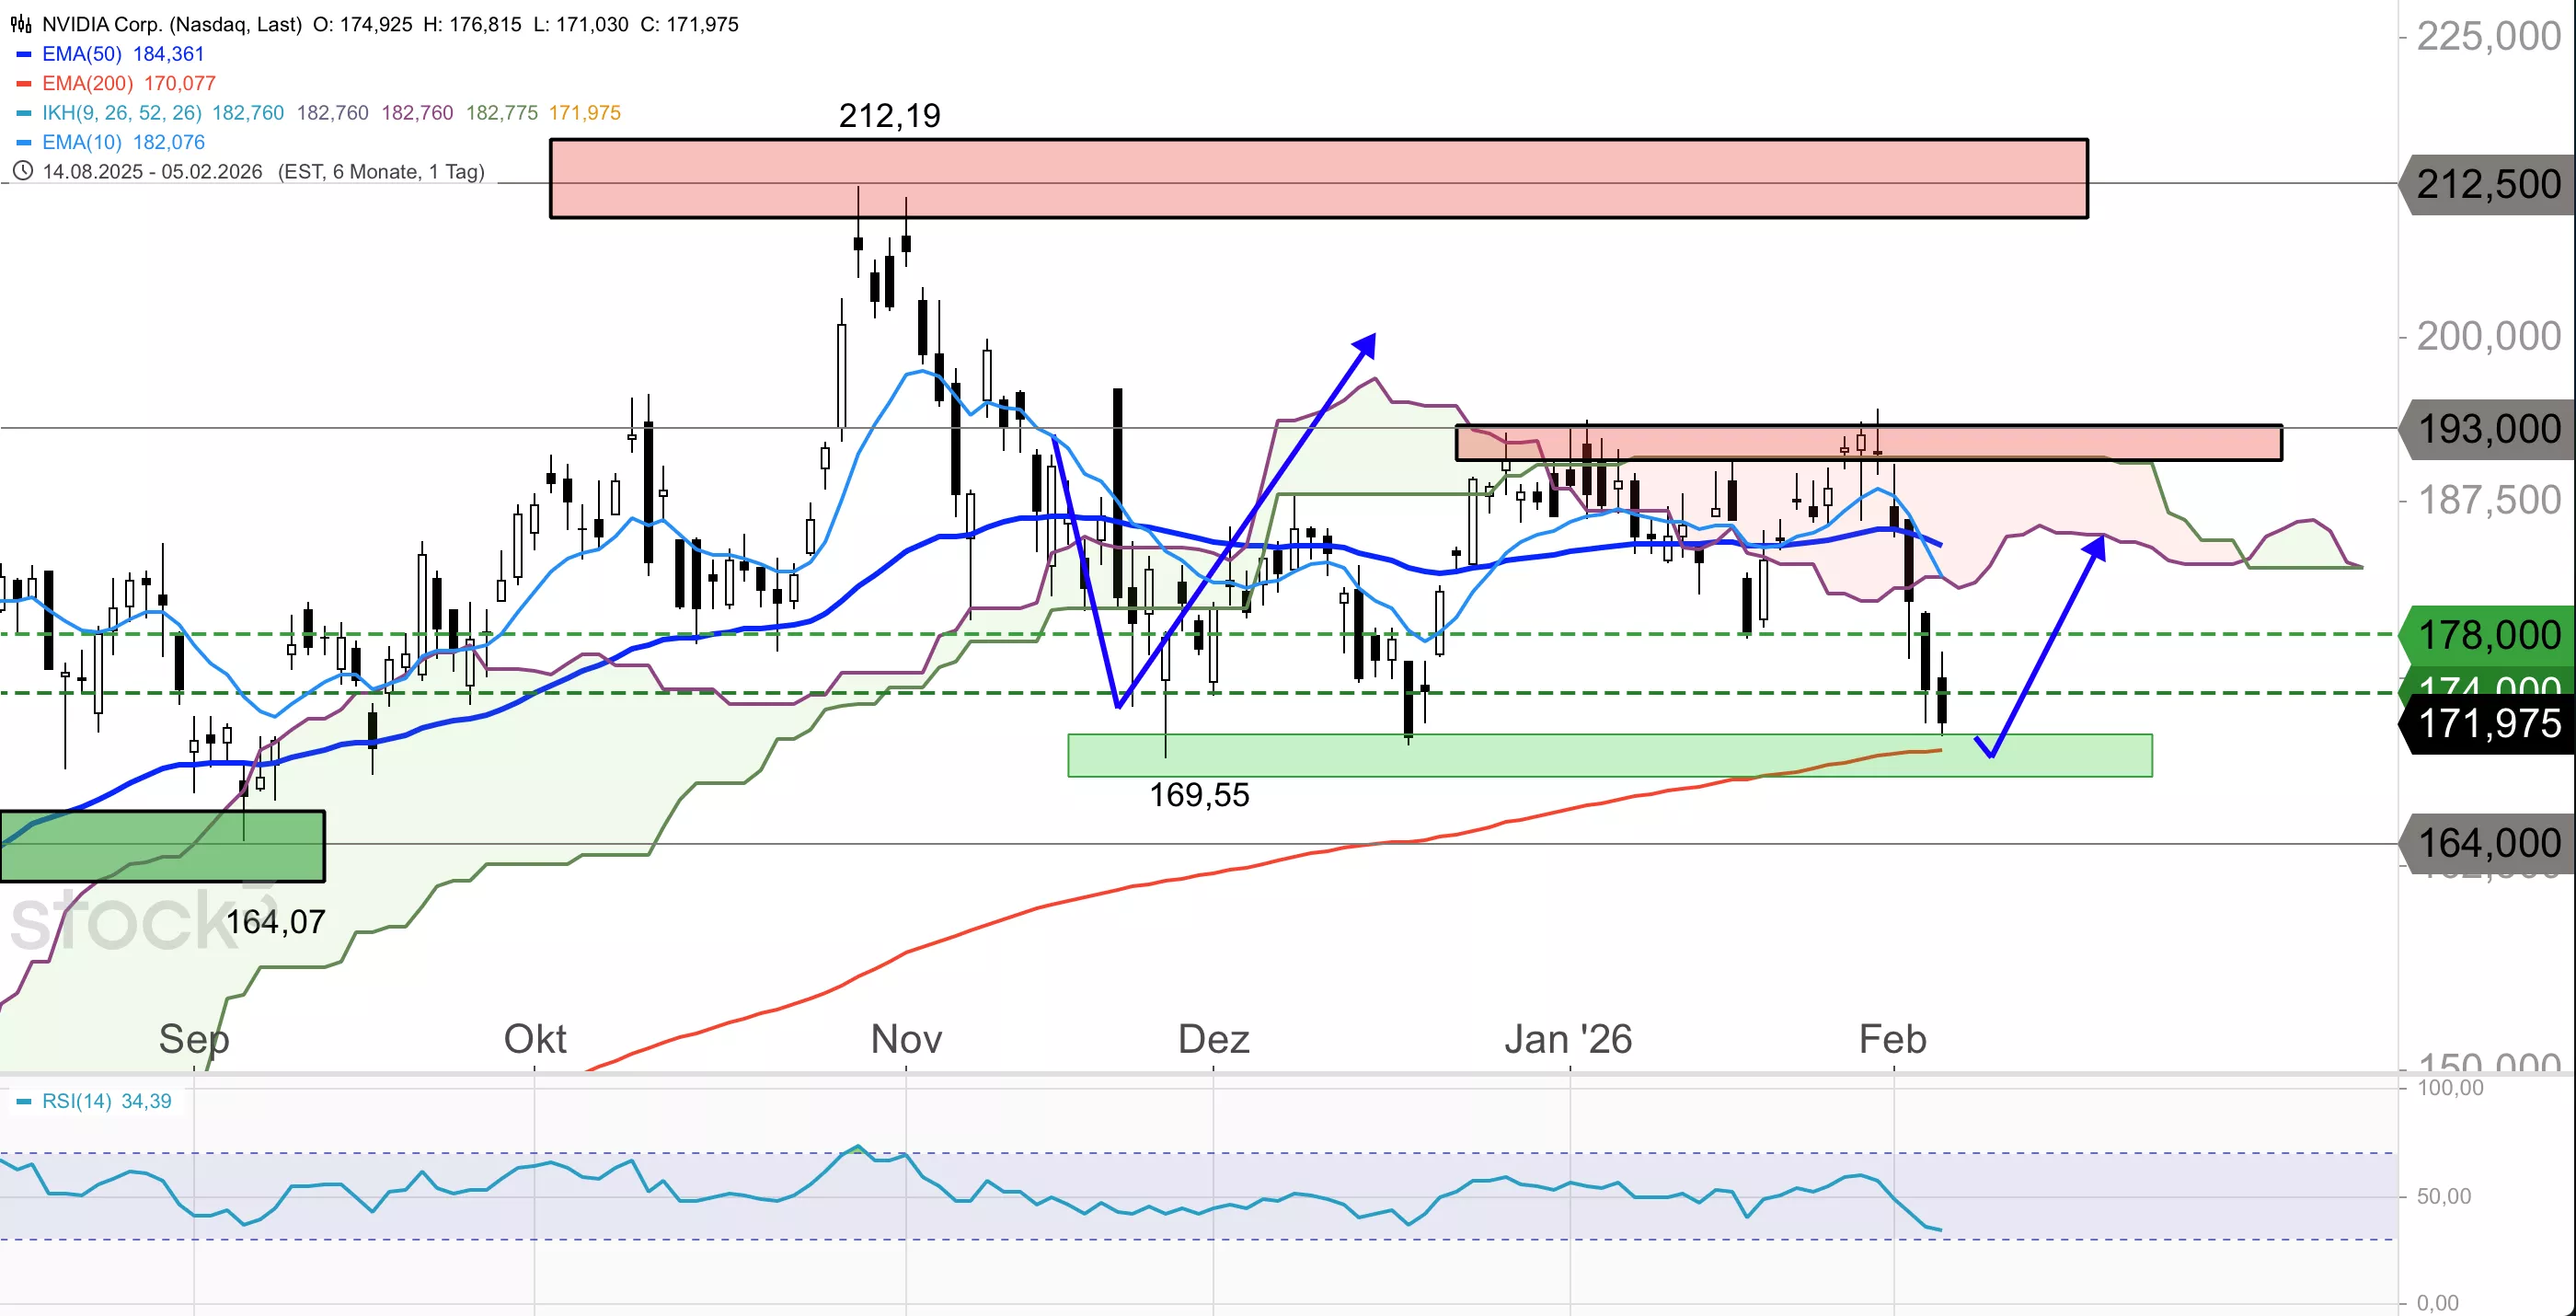The width and height of the screenshot is (2576, 1316).
Task: Select the NVIDIA Corp. instrument title
Action: [171, 24]
